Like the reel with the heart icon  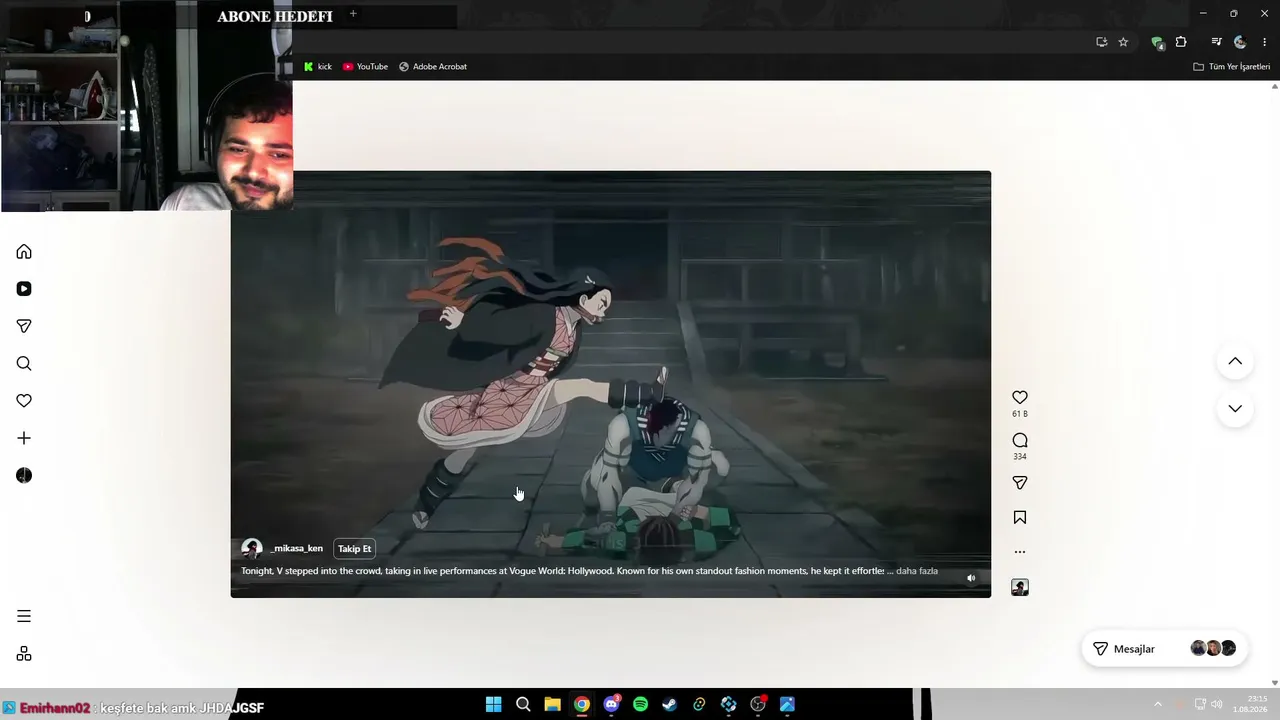pyautogui.click(x=1020, y=397)
